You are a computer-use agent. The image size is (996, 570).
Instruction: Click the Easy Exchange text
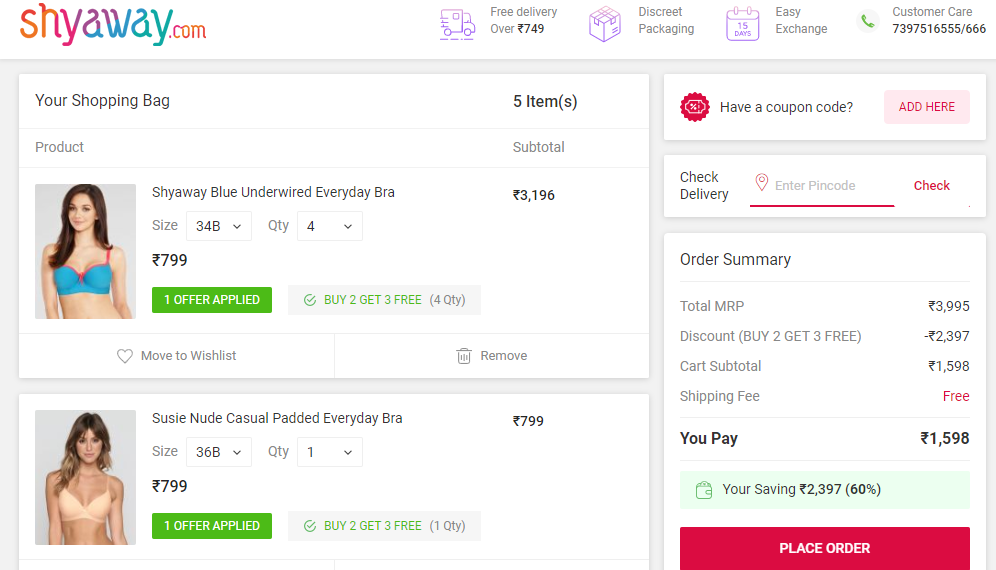click(801, 20)
